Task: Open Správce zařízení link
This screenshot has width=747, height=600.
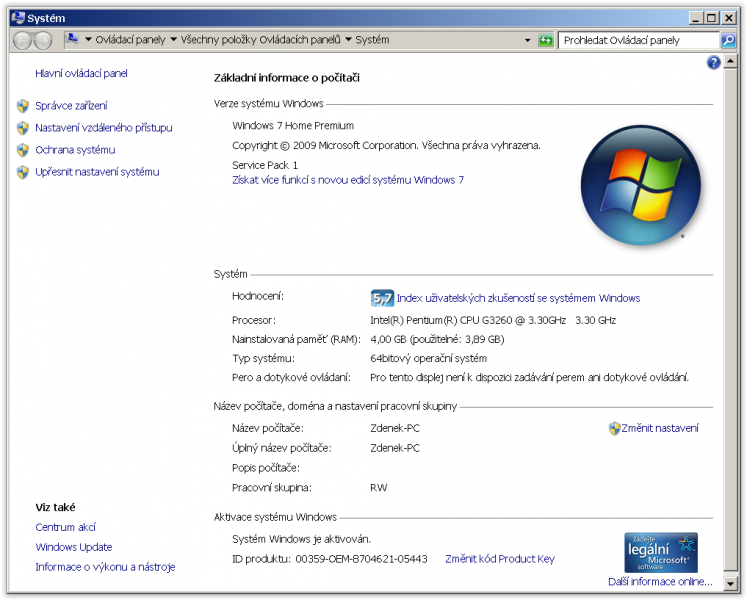Action: coord(71,106)
